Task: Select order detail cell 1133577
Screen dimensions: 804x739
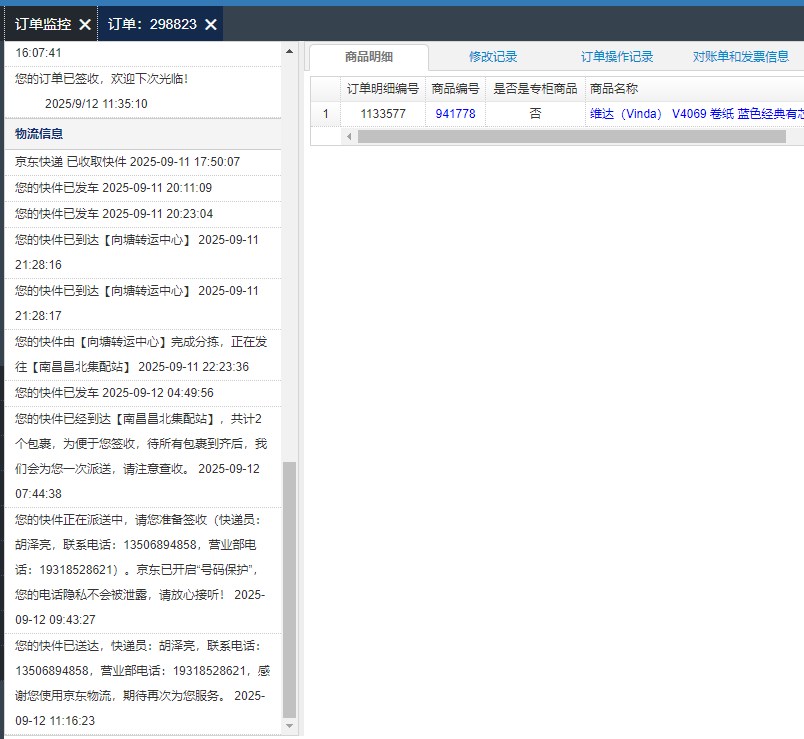Action: pyautogui.click(x=382, y=114)
